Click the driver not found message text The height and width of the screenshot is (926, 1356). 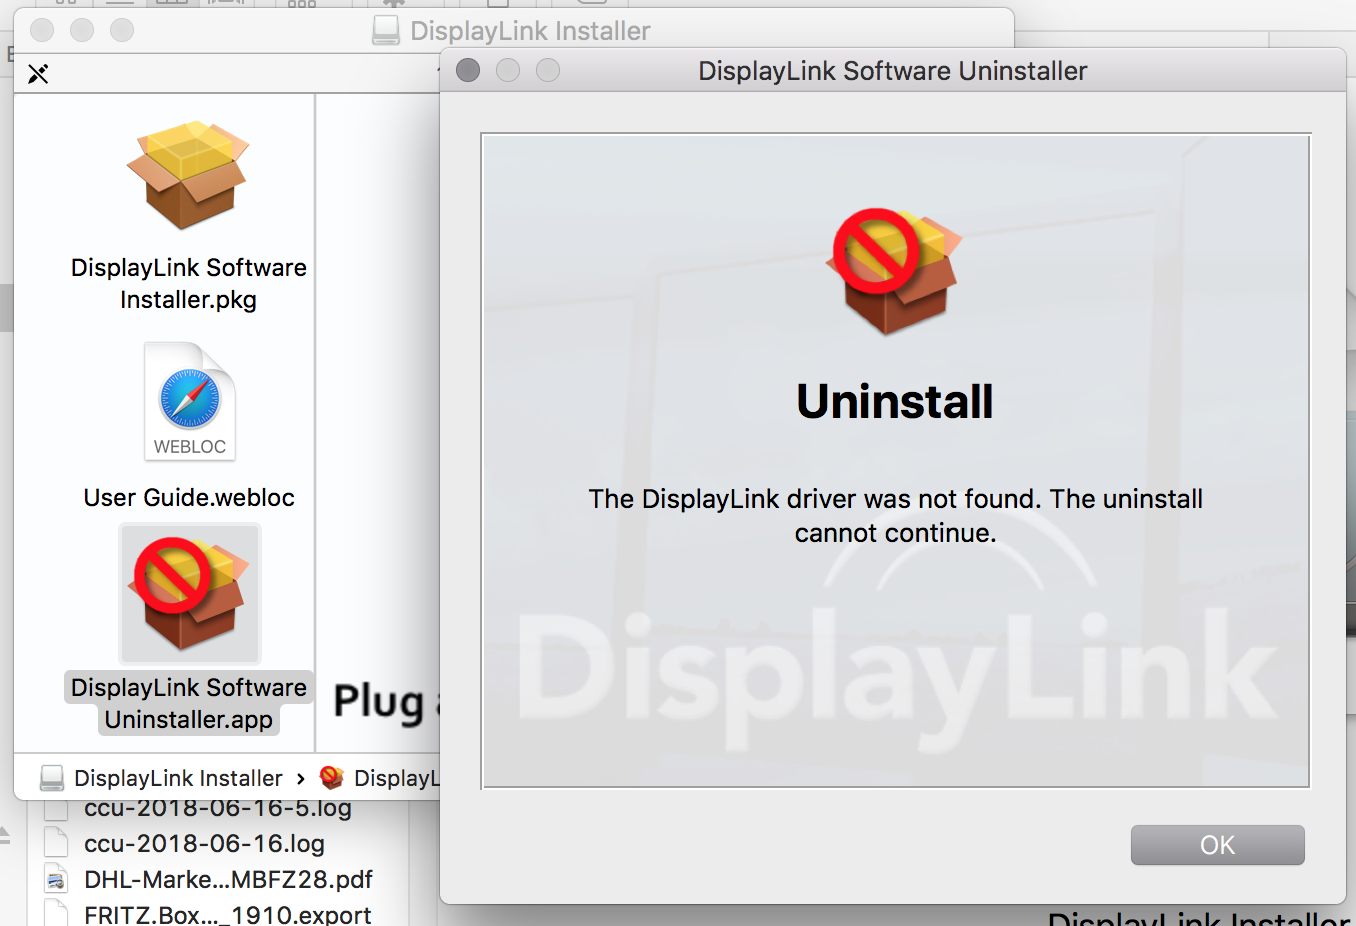pyautogui.click(x=895, y=516)
